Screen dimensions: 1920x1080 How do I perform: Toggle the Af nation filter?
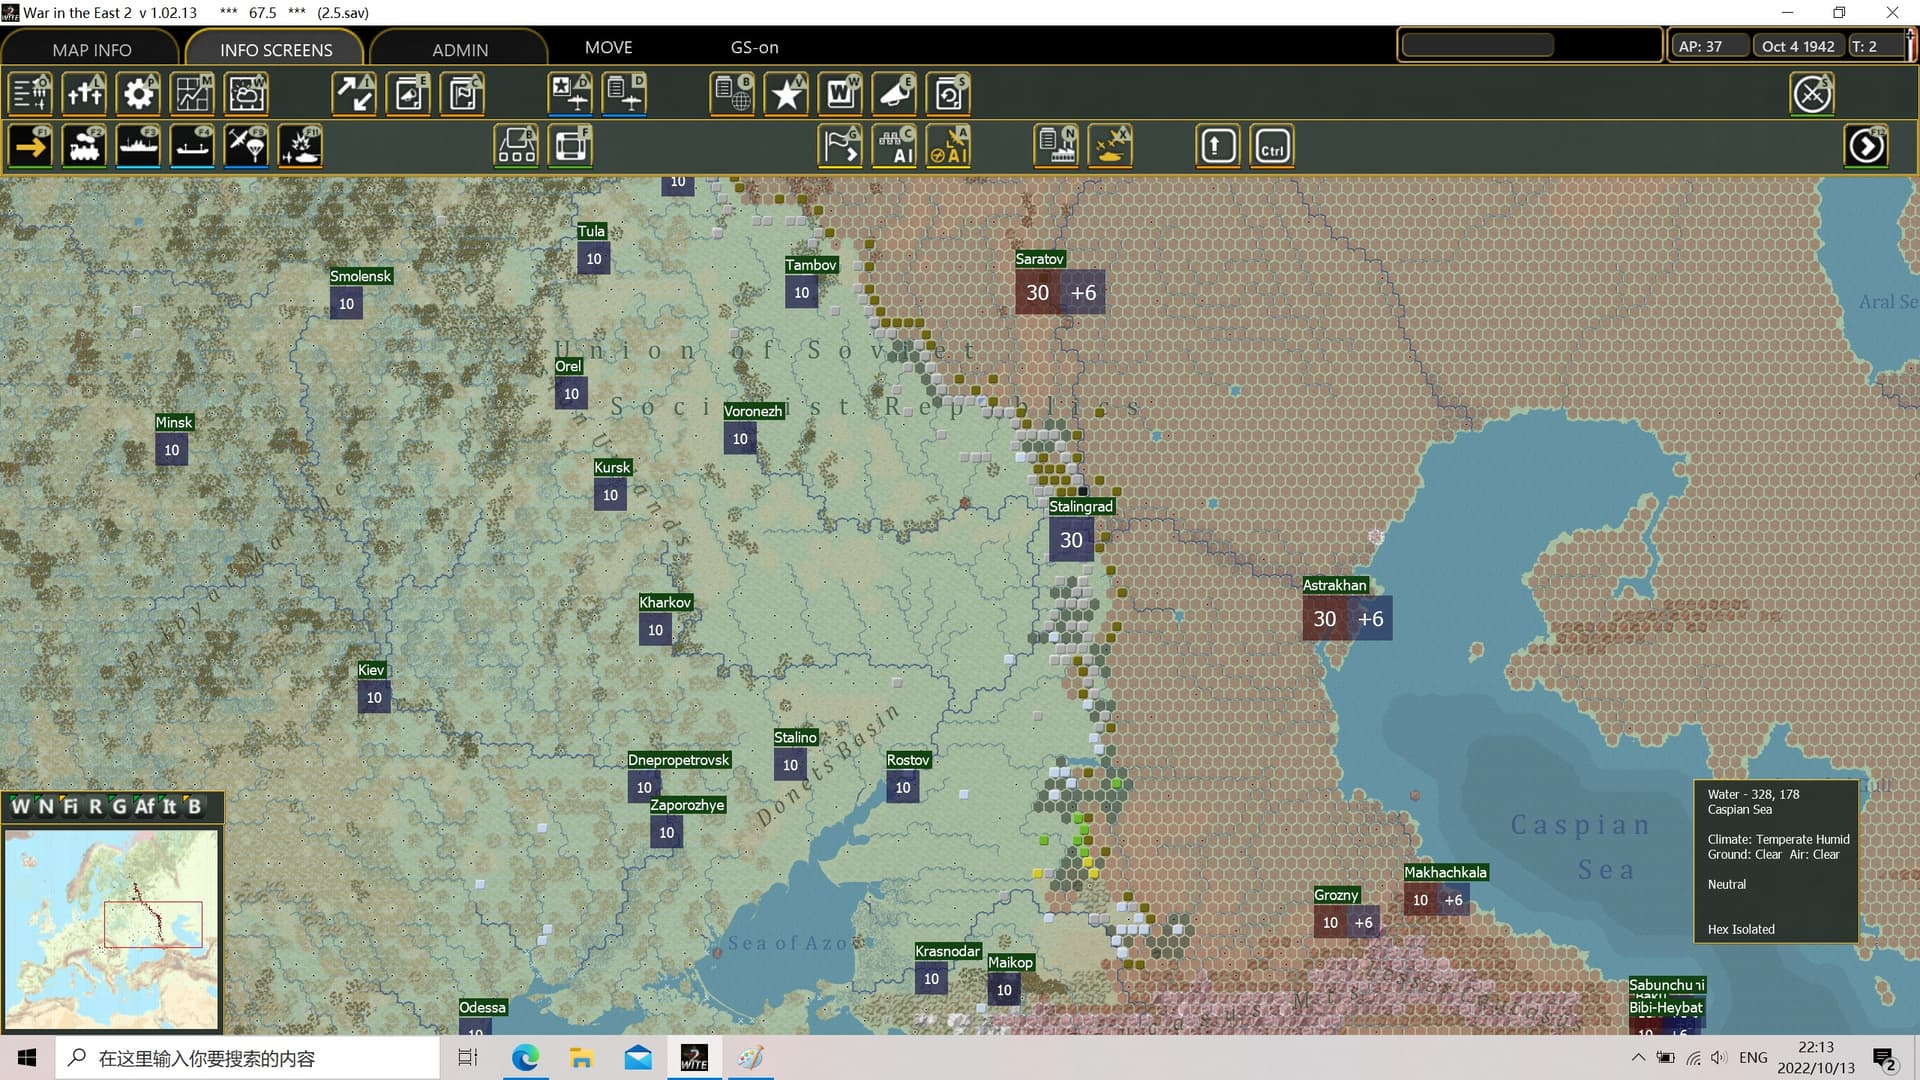click(x=145, y=806)
